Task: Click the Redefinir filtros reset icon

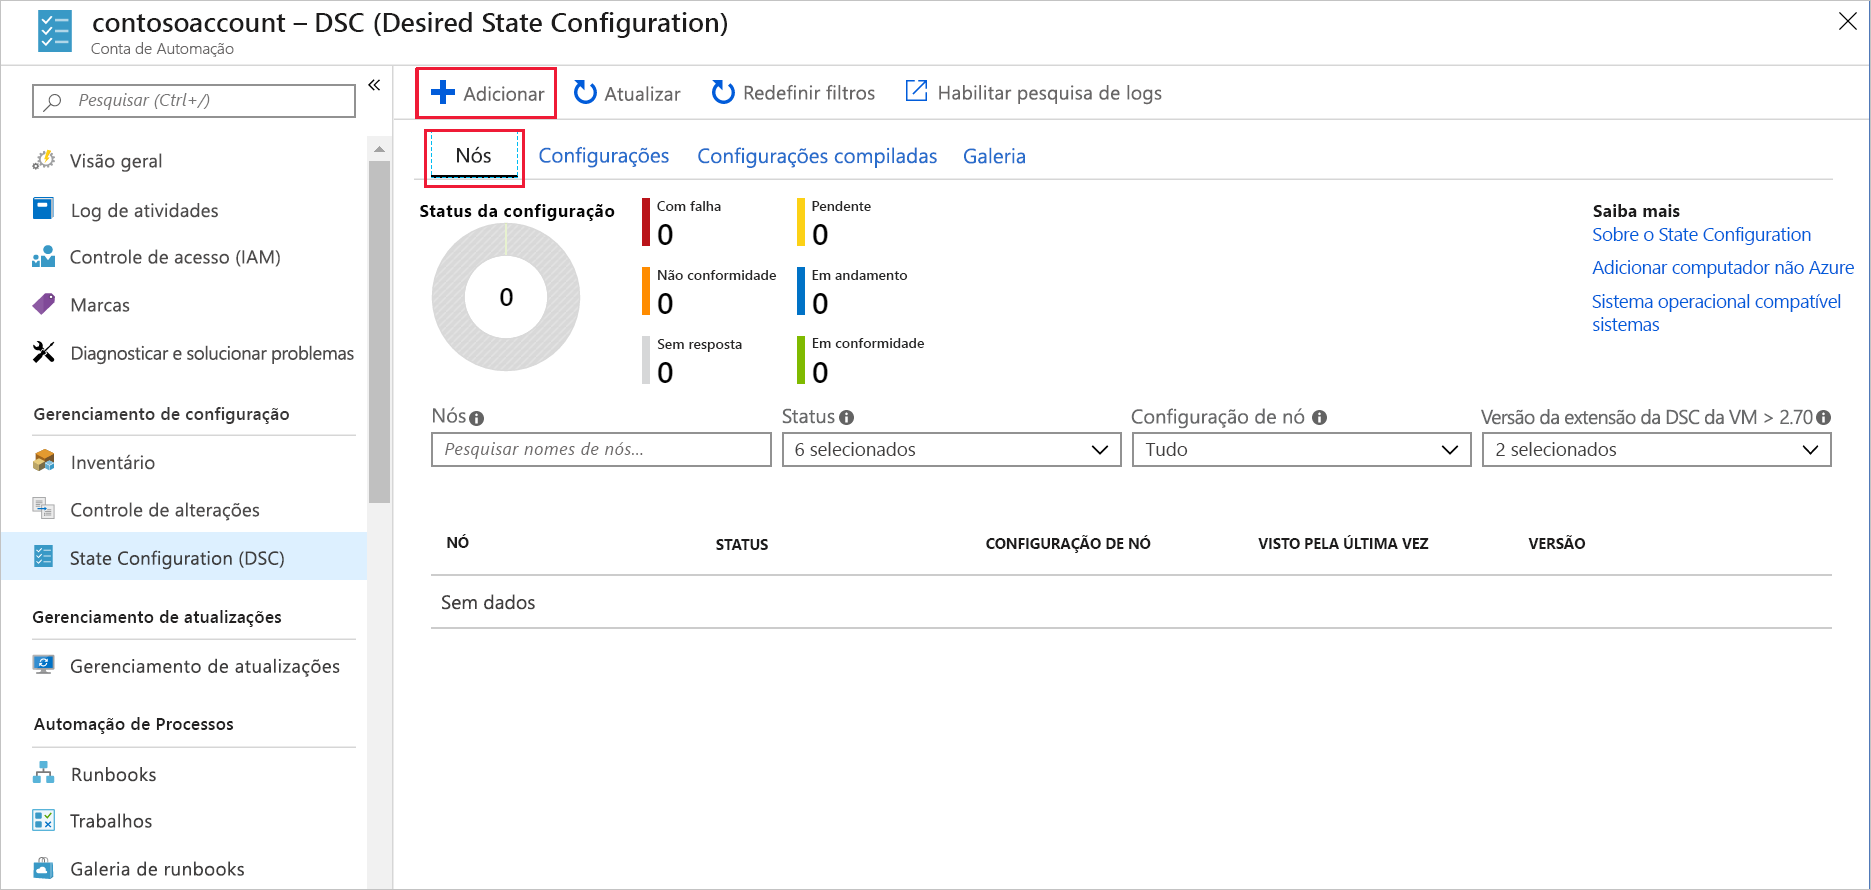Action: pos(723,93)
